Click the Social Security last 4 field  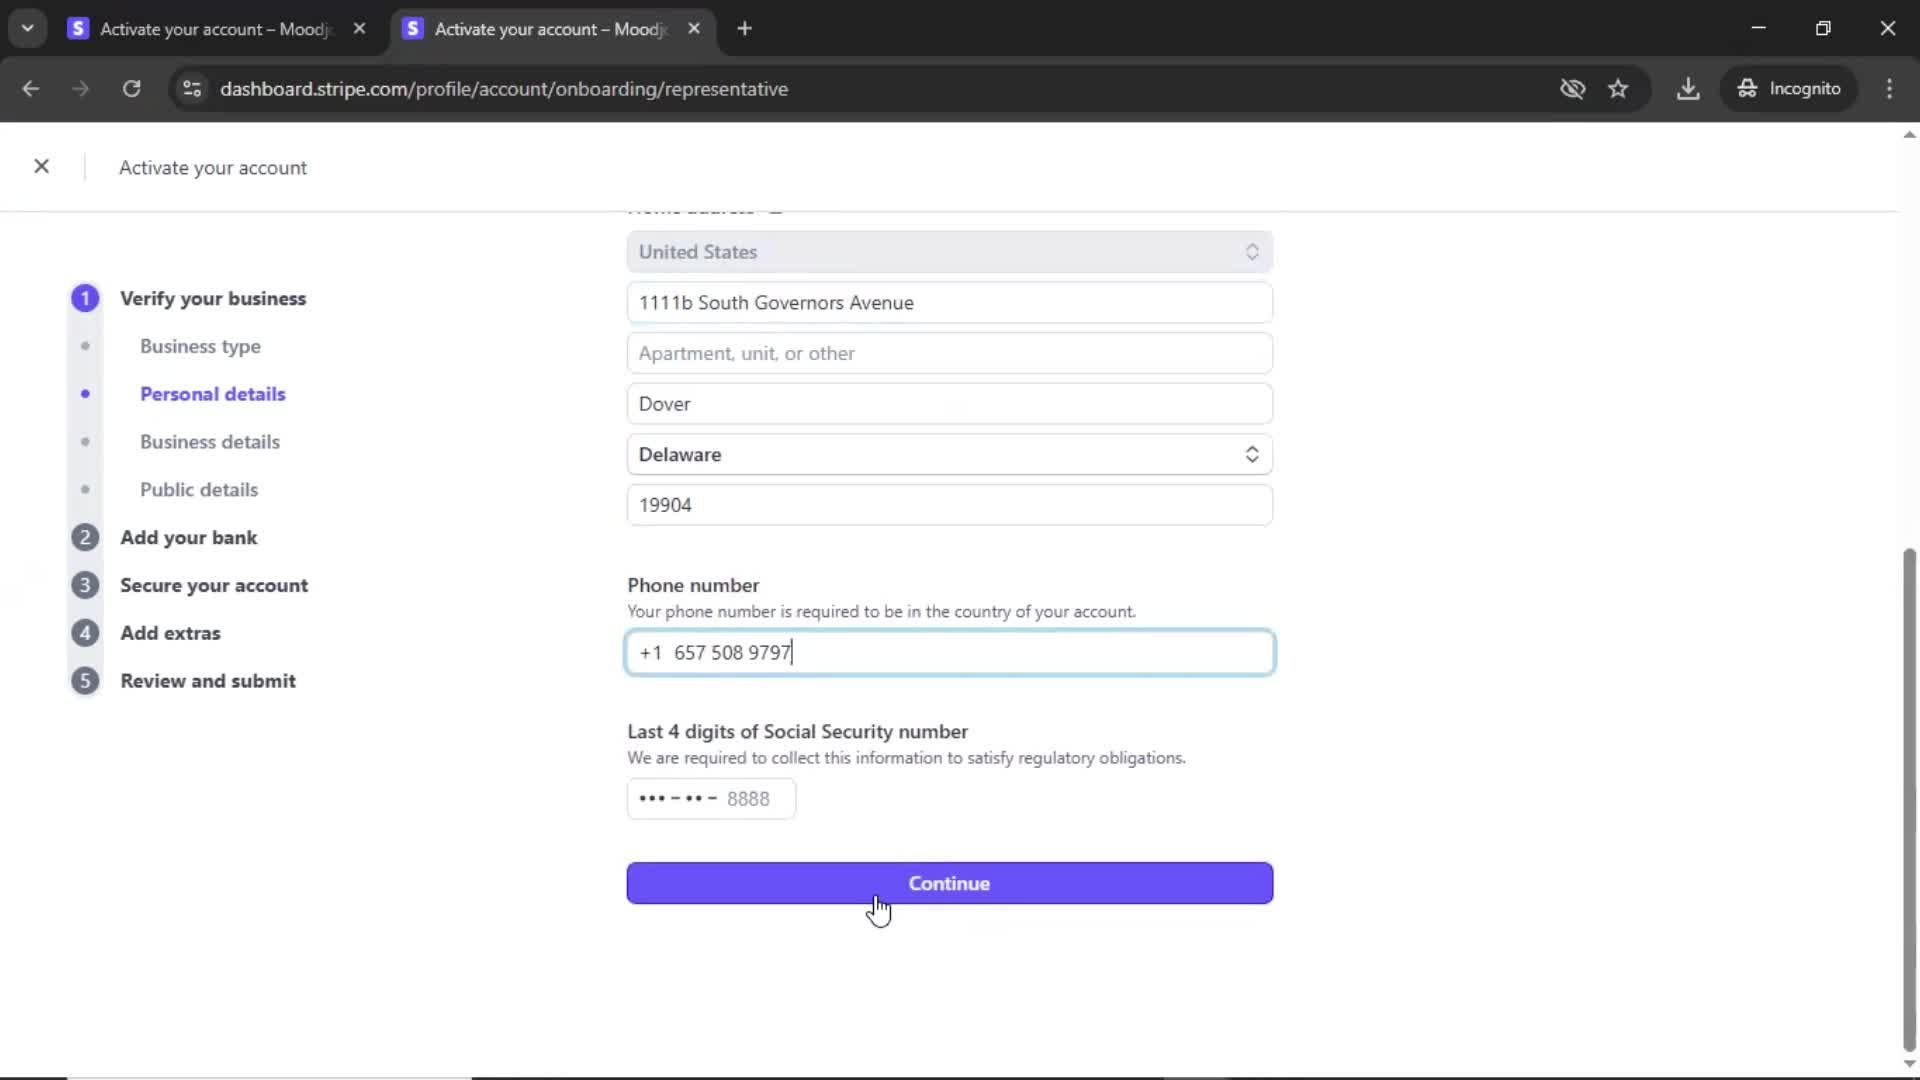[711, 799]
